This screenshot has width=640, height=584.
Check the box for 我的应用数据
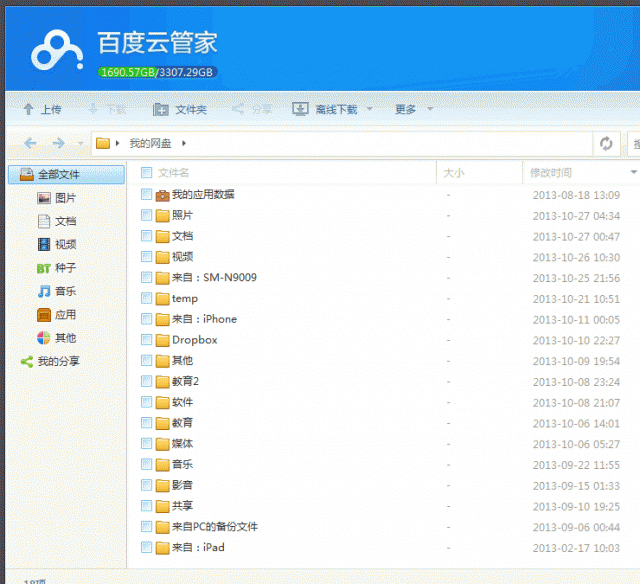(x=147, y=195)
